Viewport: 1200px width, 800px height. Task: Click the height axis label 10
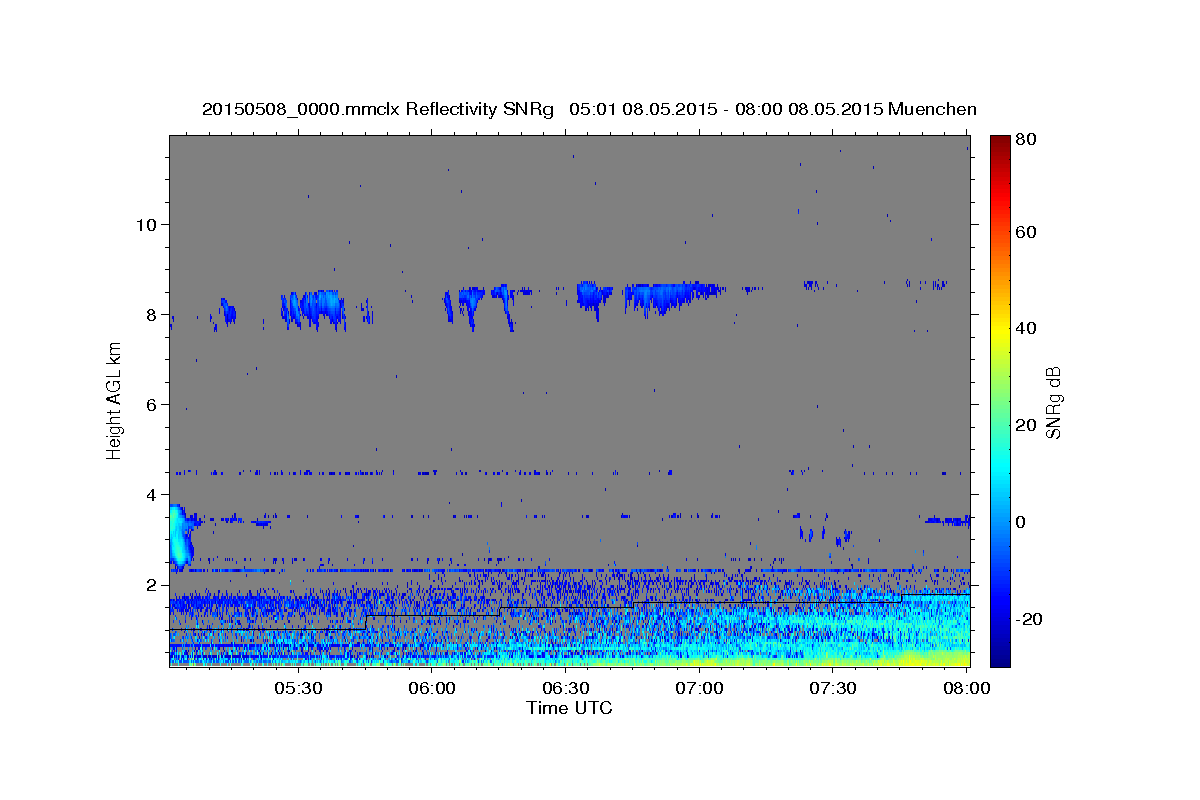click(146, 224)
